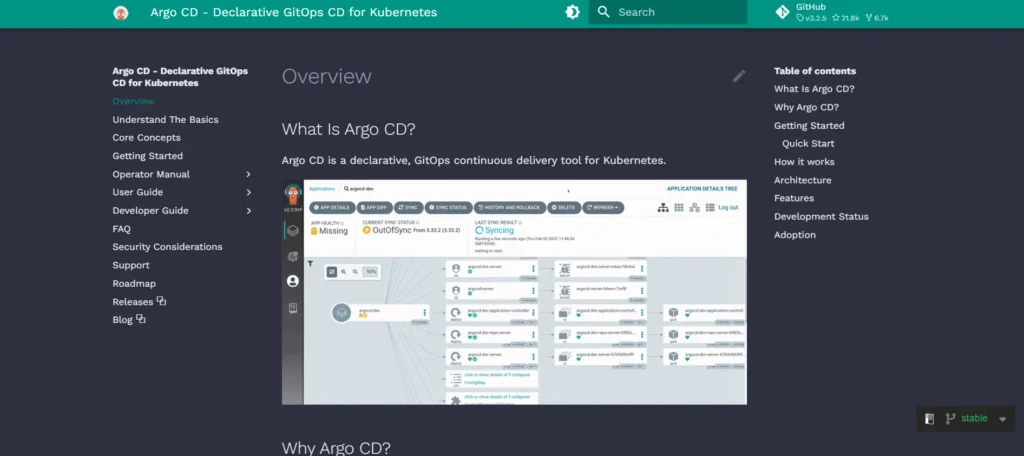Jump to Why Argo CD? in contents

click(x=807, y=107)
